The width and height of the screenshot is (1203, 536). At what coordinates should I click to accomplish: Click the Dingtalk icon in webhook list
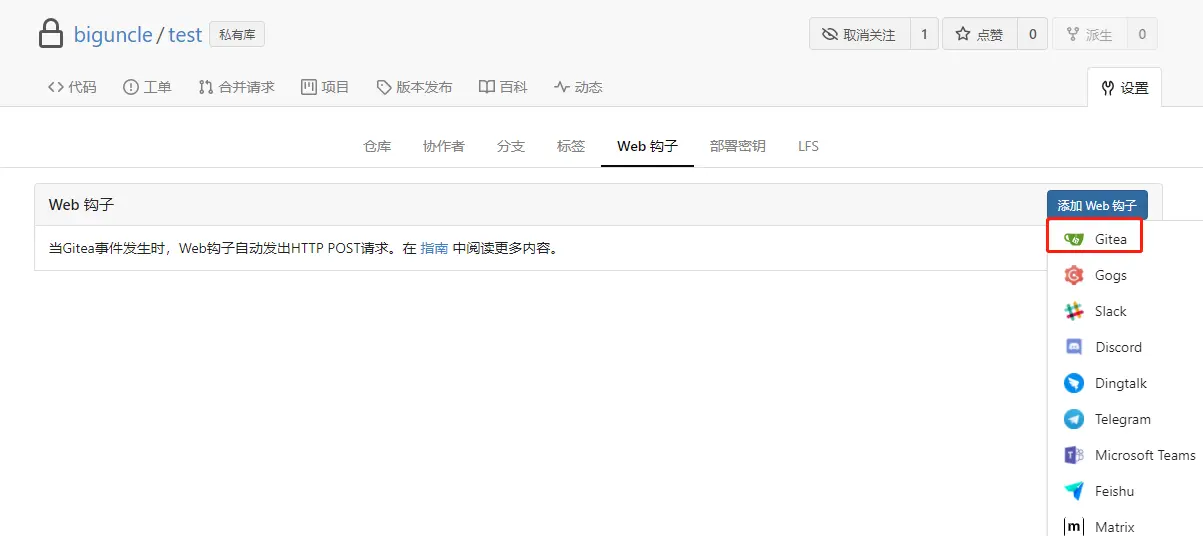click(1074, 383)
